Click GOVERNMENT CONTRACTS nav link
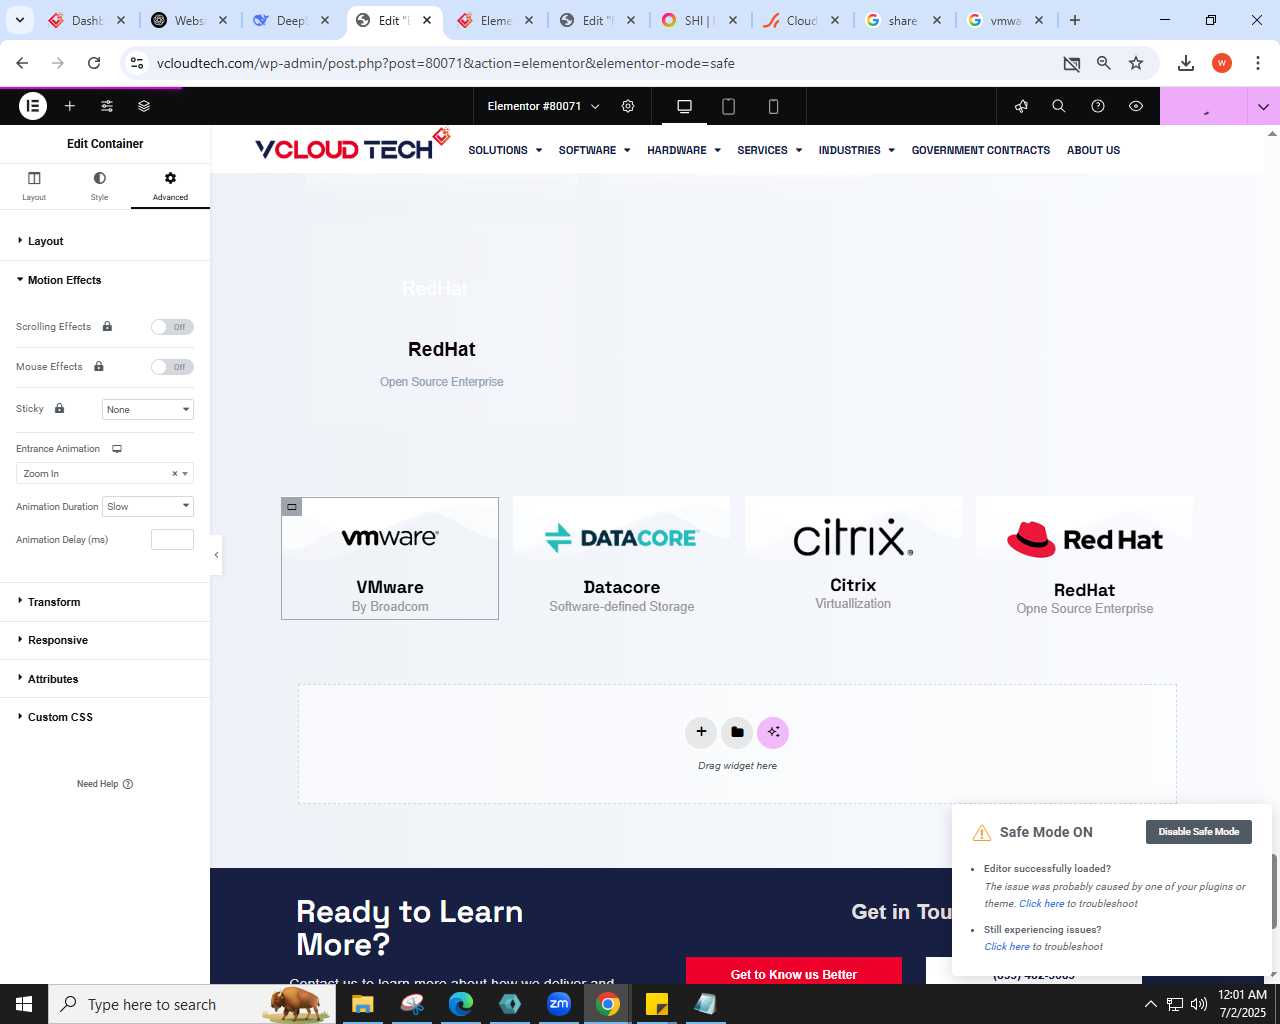The image size is (1280, 1024). 981,150
